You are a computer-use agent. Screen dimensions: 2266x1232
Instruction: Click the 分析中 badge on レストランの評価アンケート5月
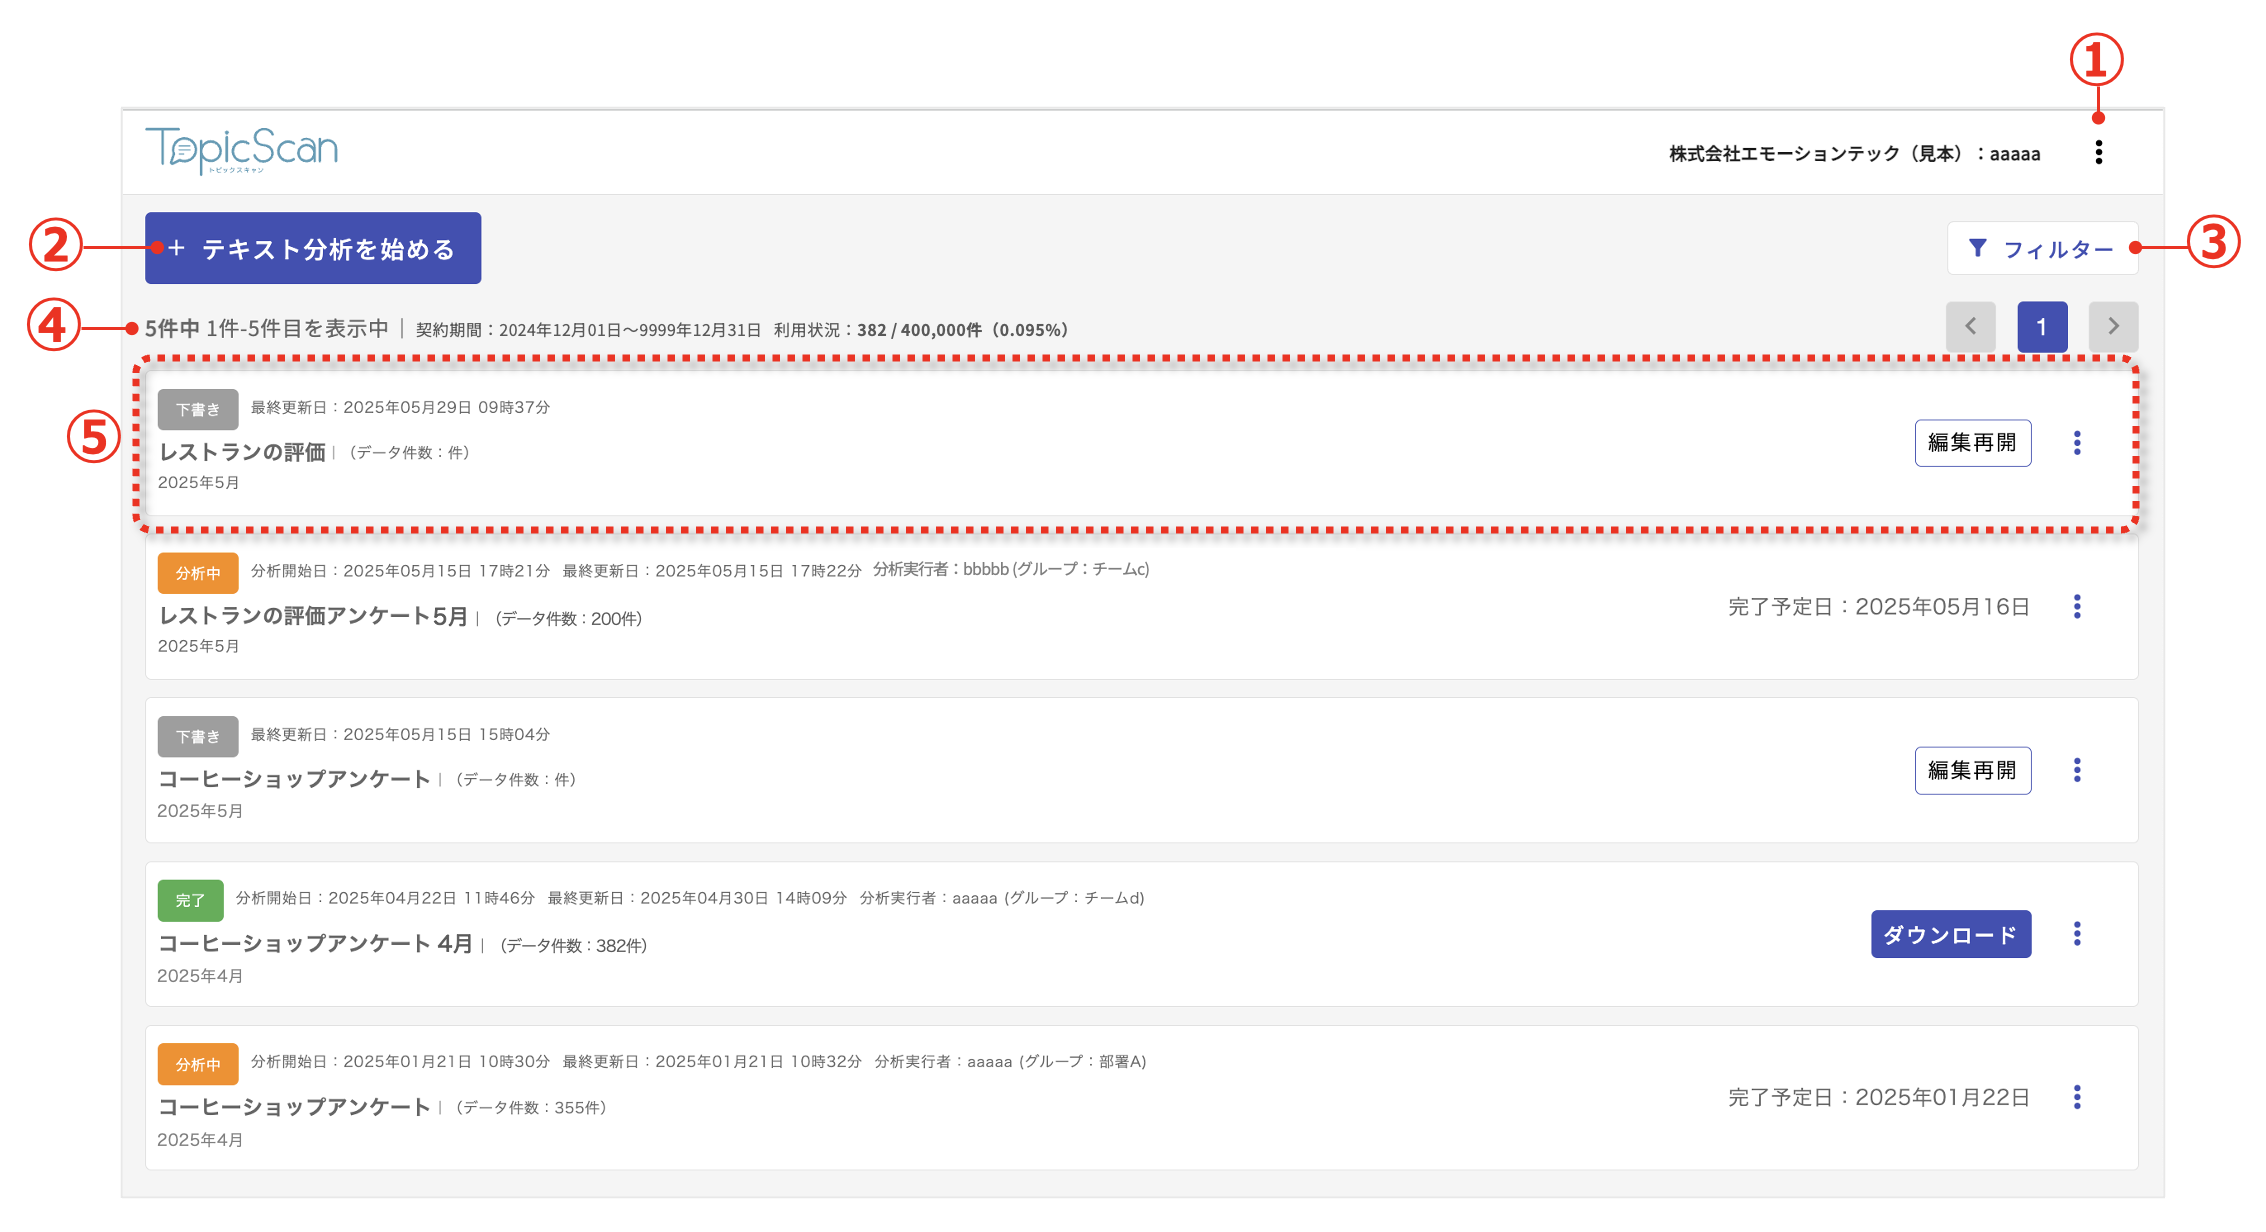(x=198, y=573)
